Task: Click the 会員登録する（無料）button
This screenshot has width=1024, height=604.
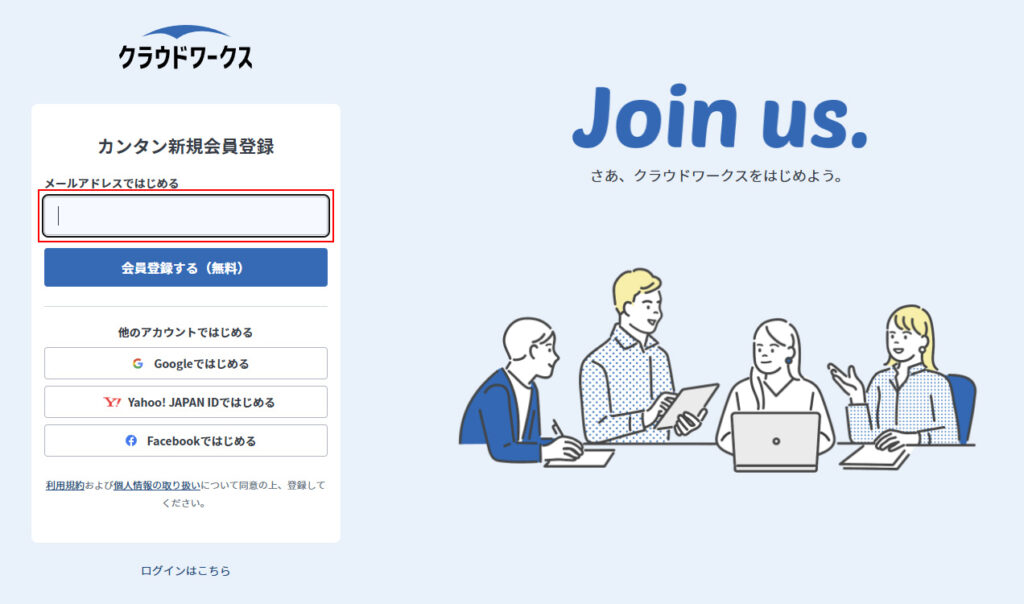Action: 186,268
